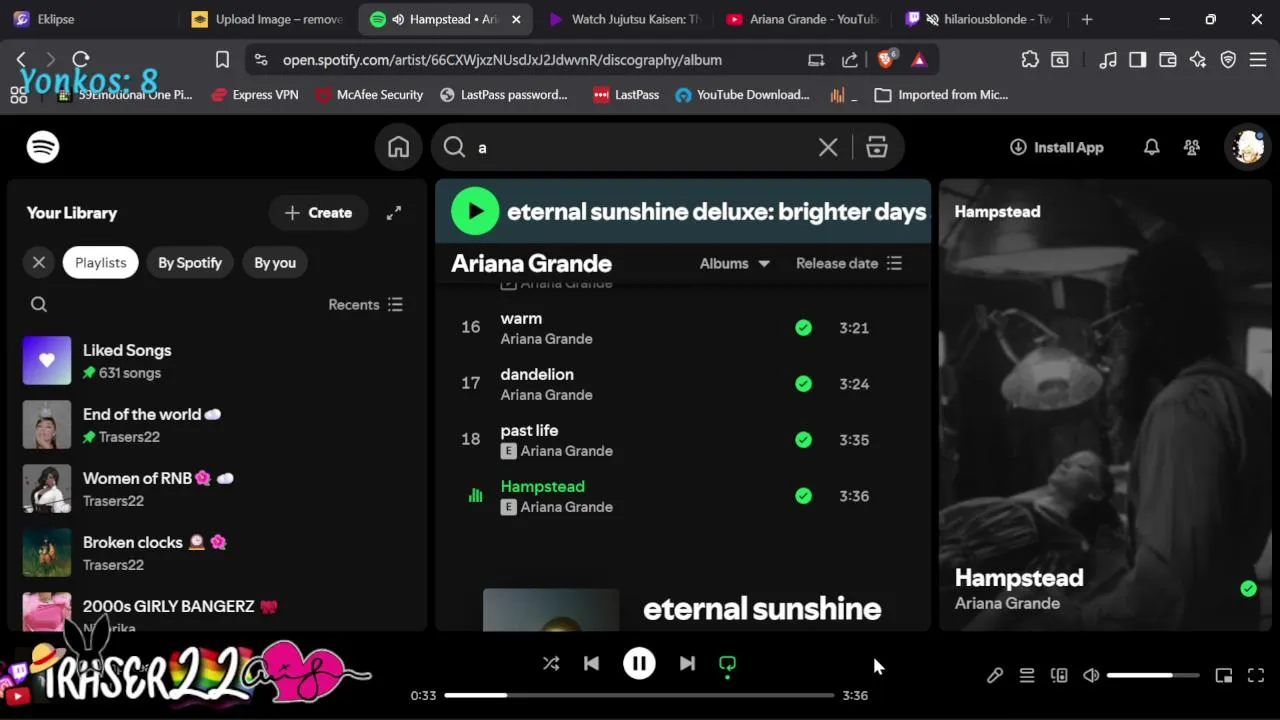The height and width of the screenshot is (720, 1280).
Task: Toggle shuffle
Action: click(x=551, y=663)
